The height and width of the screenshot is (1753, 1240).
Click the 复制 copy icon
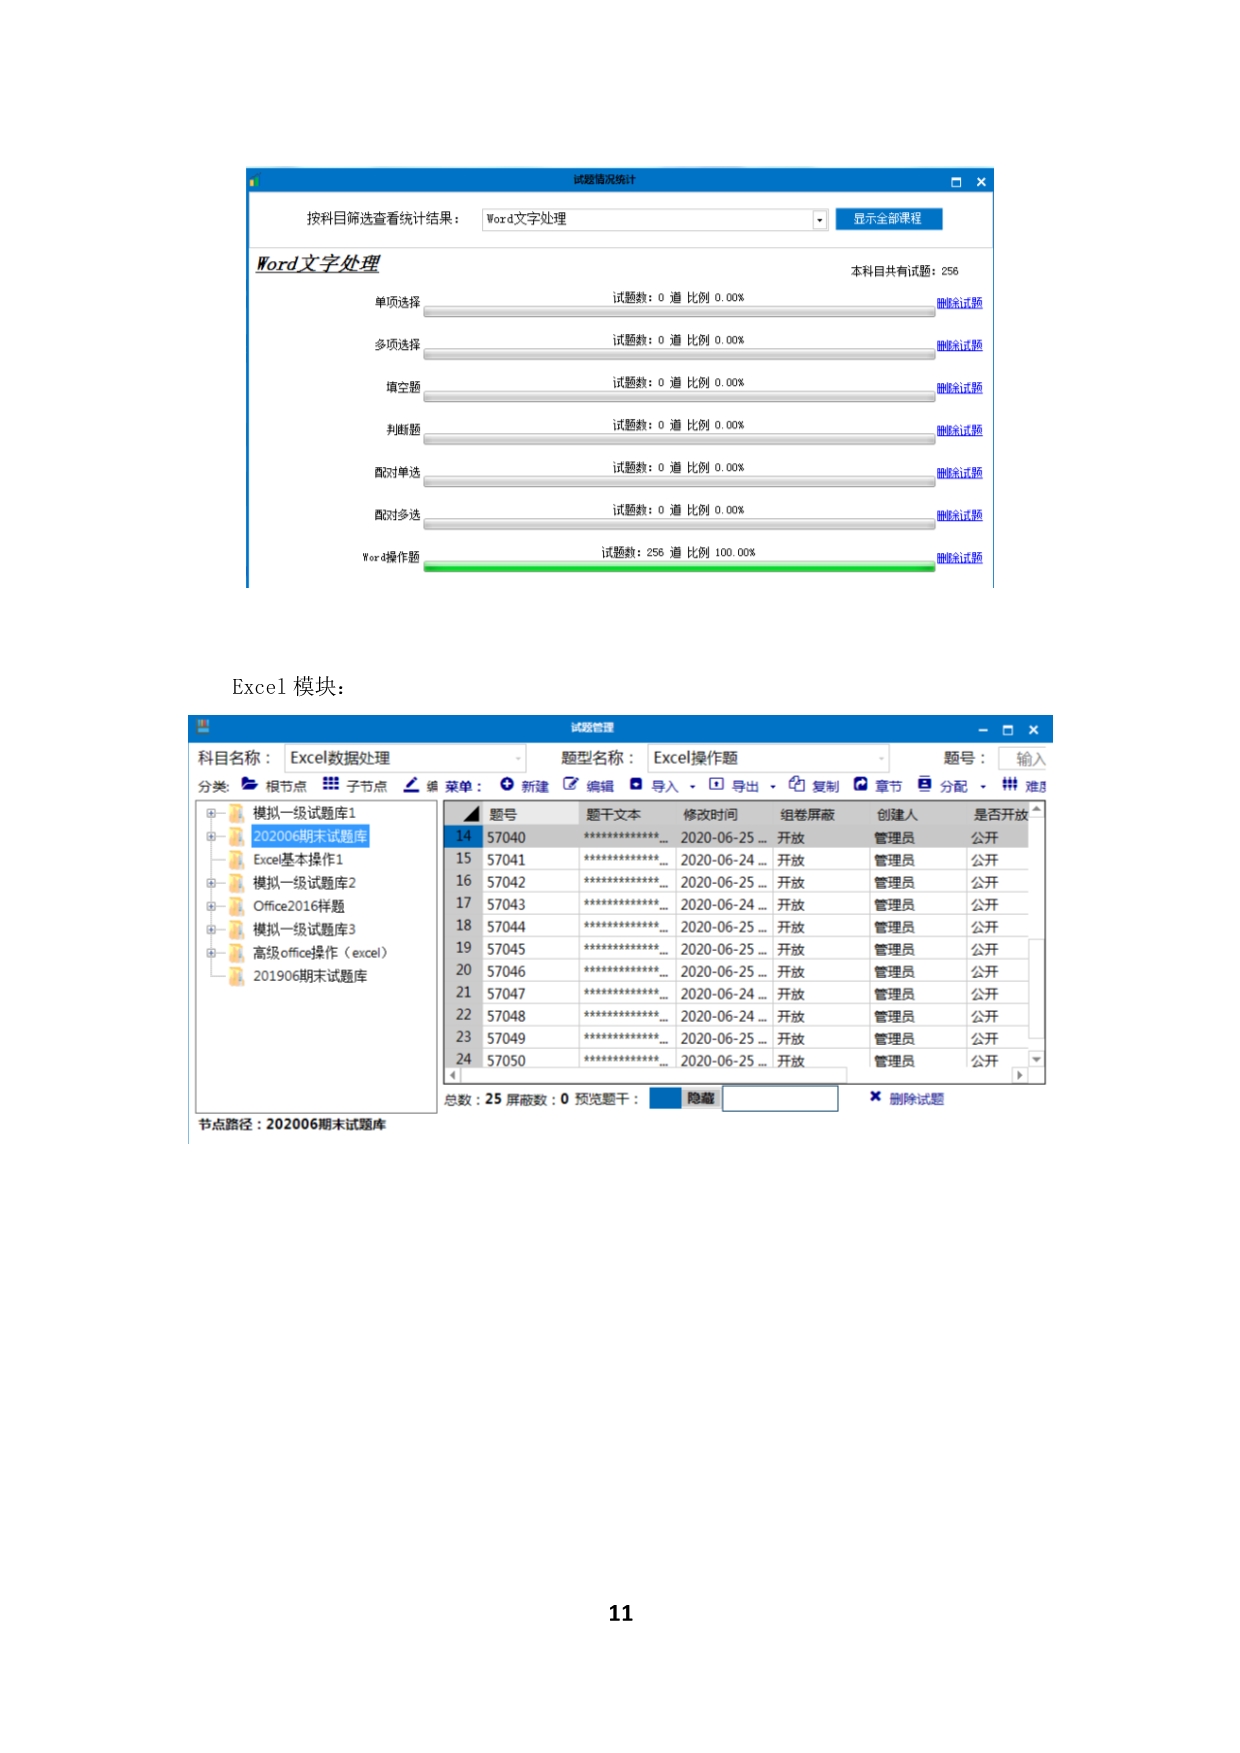(796, 785)
